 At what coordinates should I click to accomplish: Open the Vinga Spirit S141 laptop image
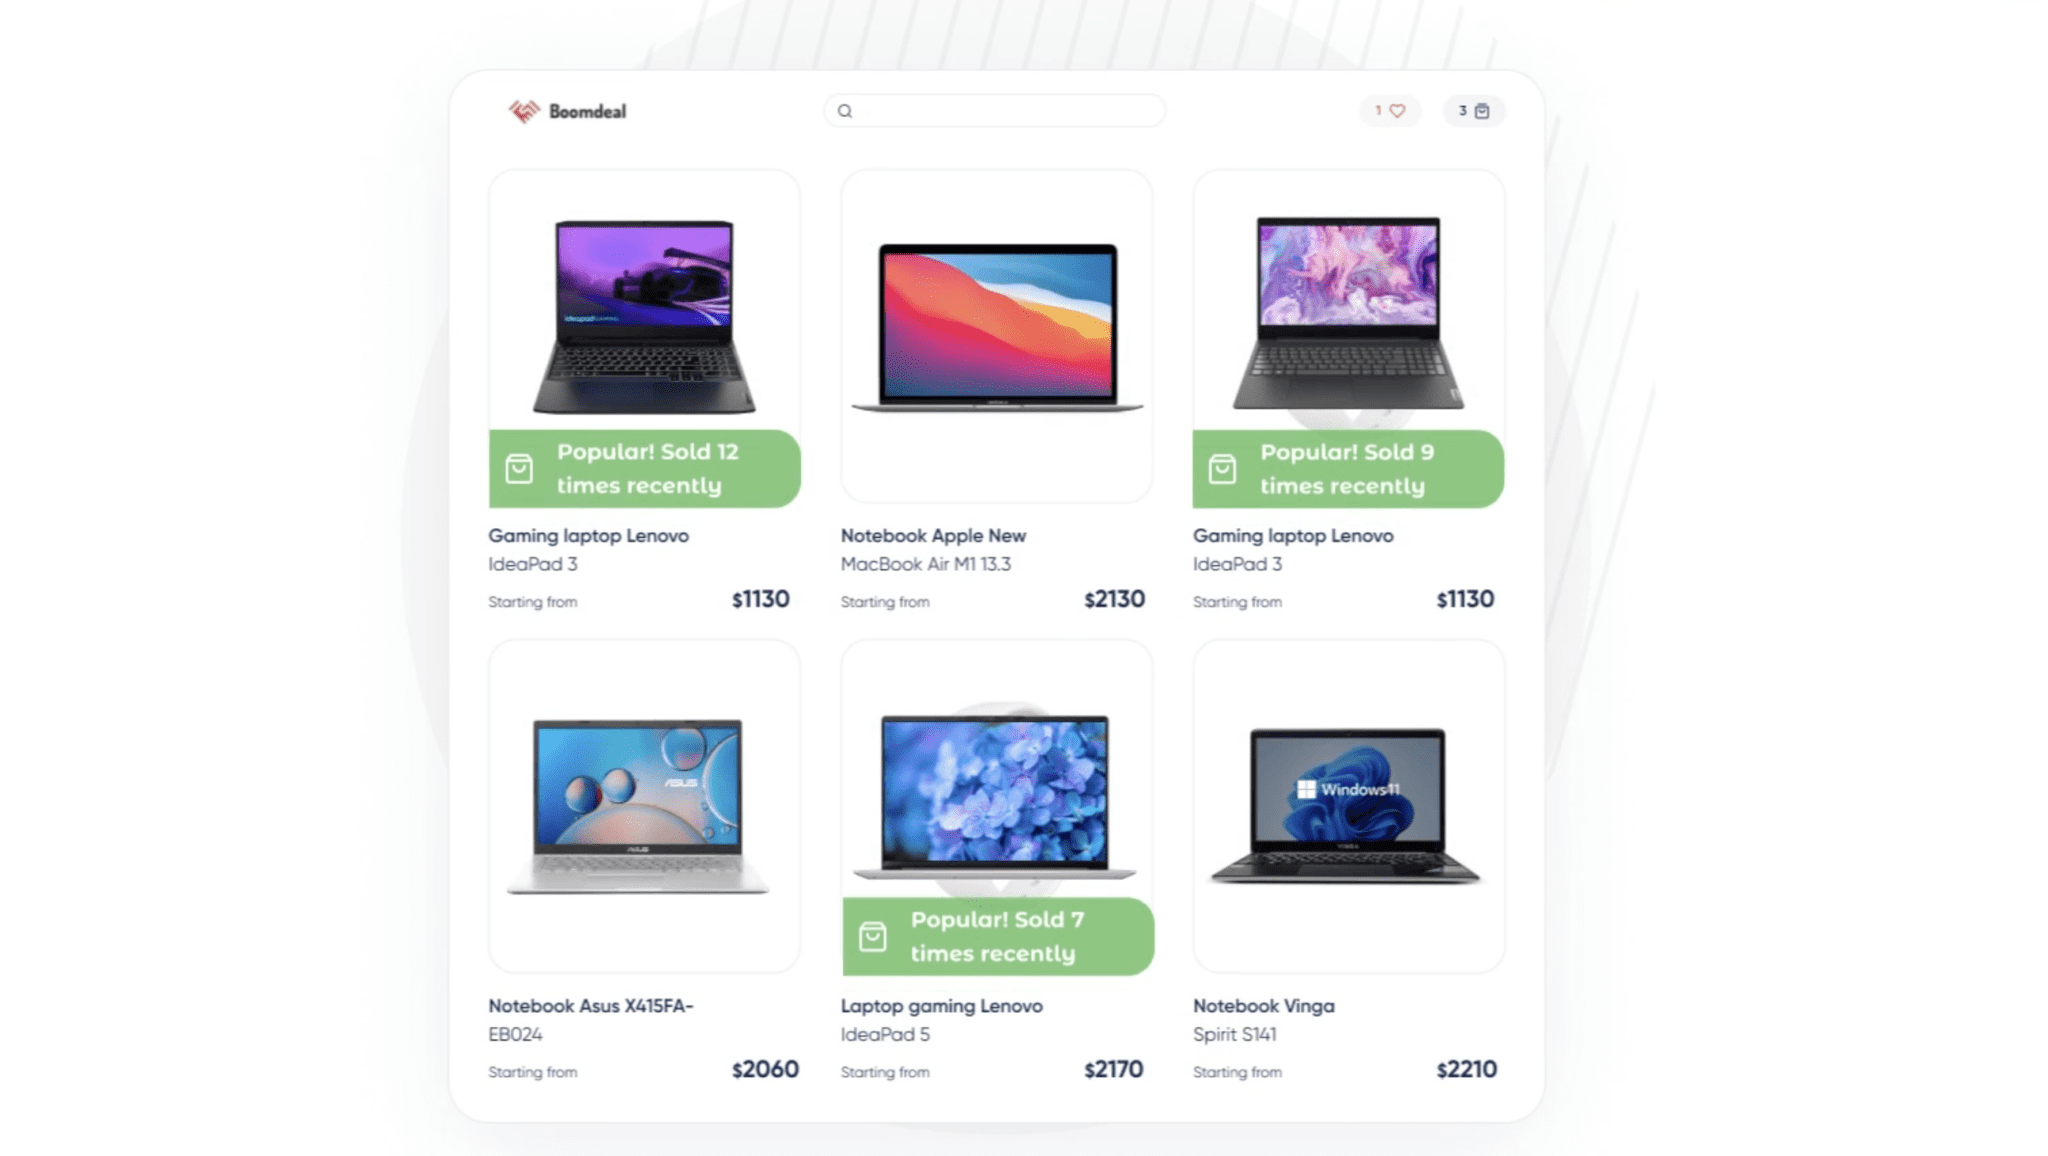click(1346, 806)
